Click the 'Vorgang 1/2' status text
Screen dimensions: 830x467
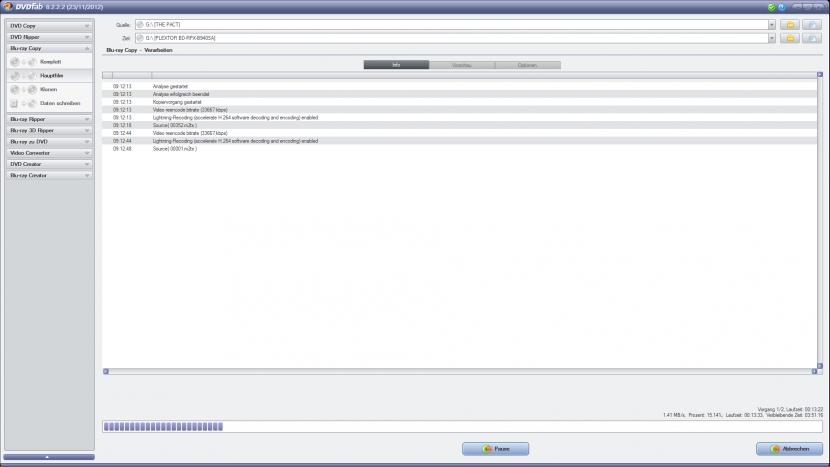(x=770, y=410)
